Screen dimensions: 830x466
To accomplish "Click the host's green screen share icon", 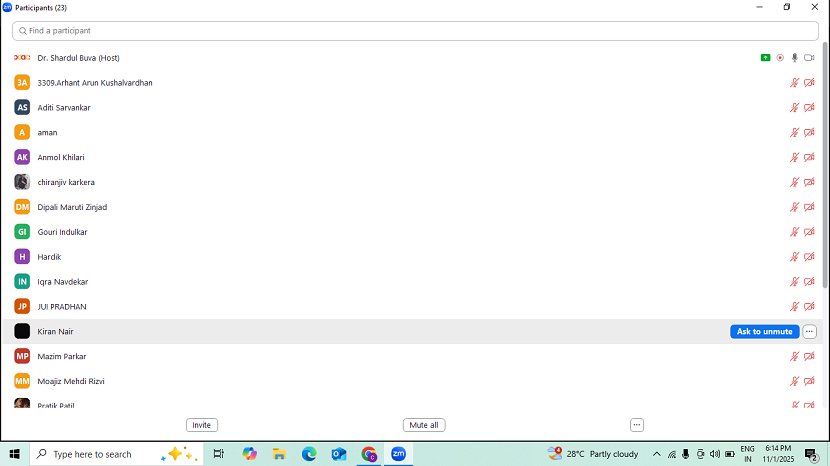I will pos(765,58).
